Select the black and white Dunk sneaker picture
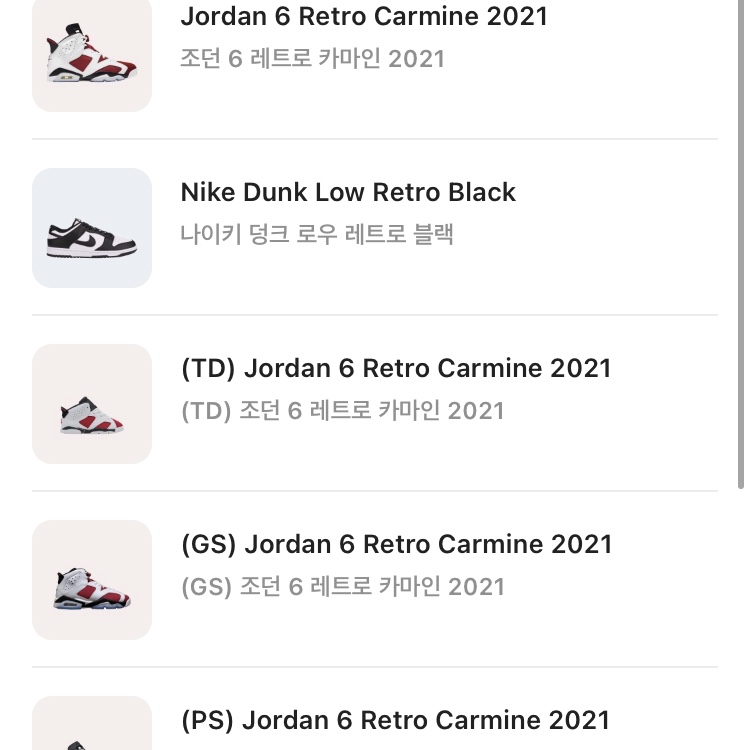This screenshot has width=750, height=750. (92, 238)
